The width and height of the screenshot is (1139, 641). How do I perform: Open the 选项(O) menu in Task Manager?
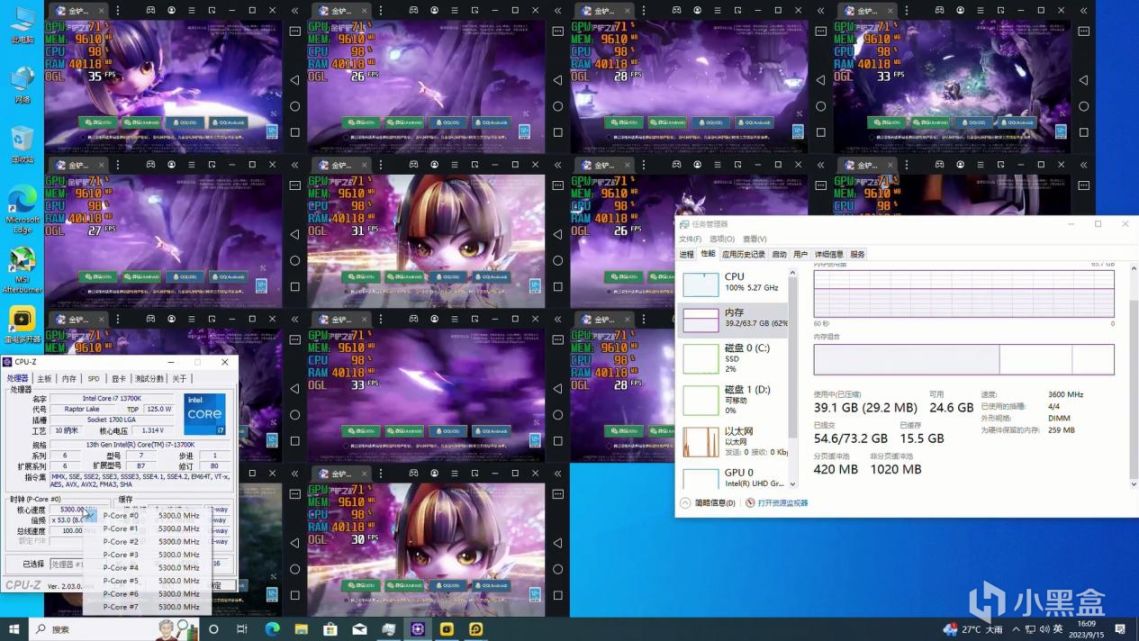[721, 238]
